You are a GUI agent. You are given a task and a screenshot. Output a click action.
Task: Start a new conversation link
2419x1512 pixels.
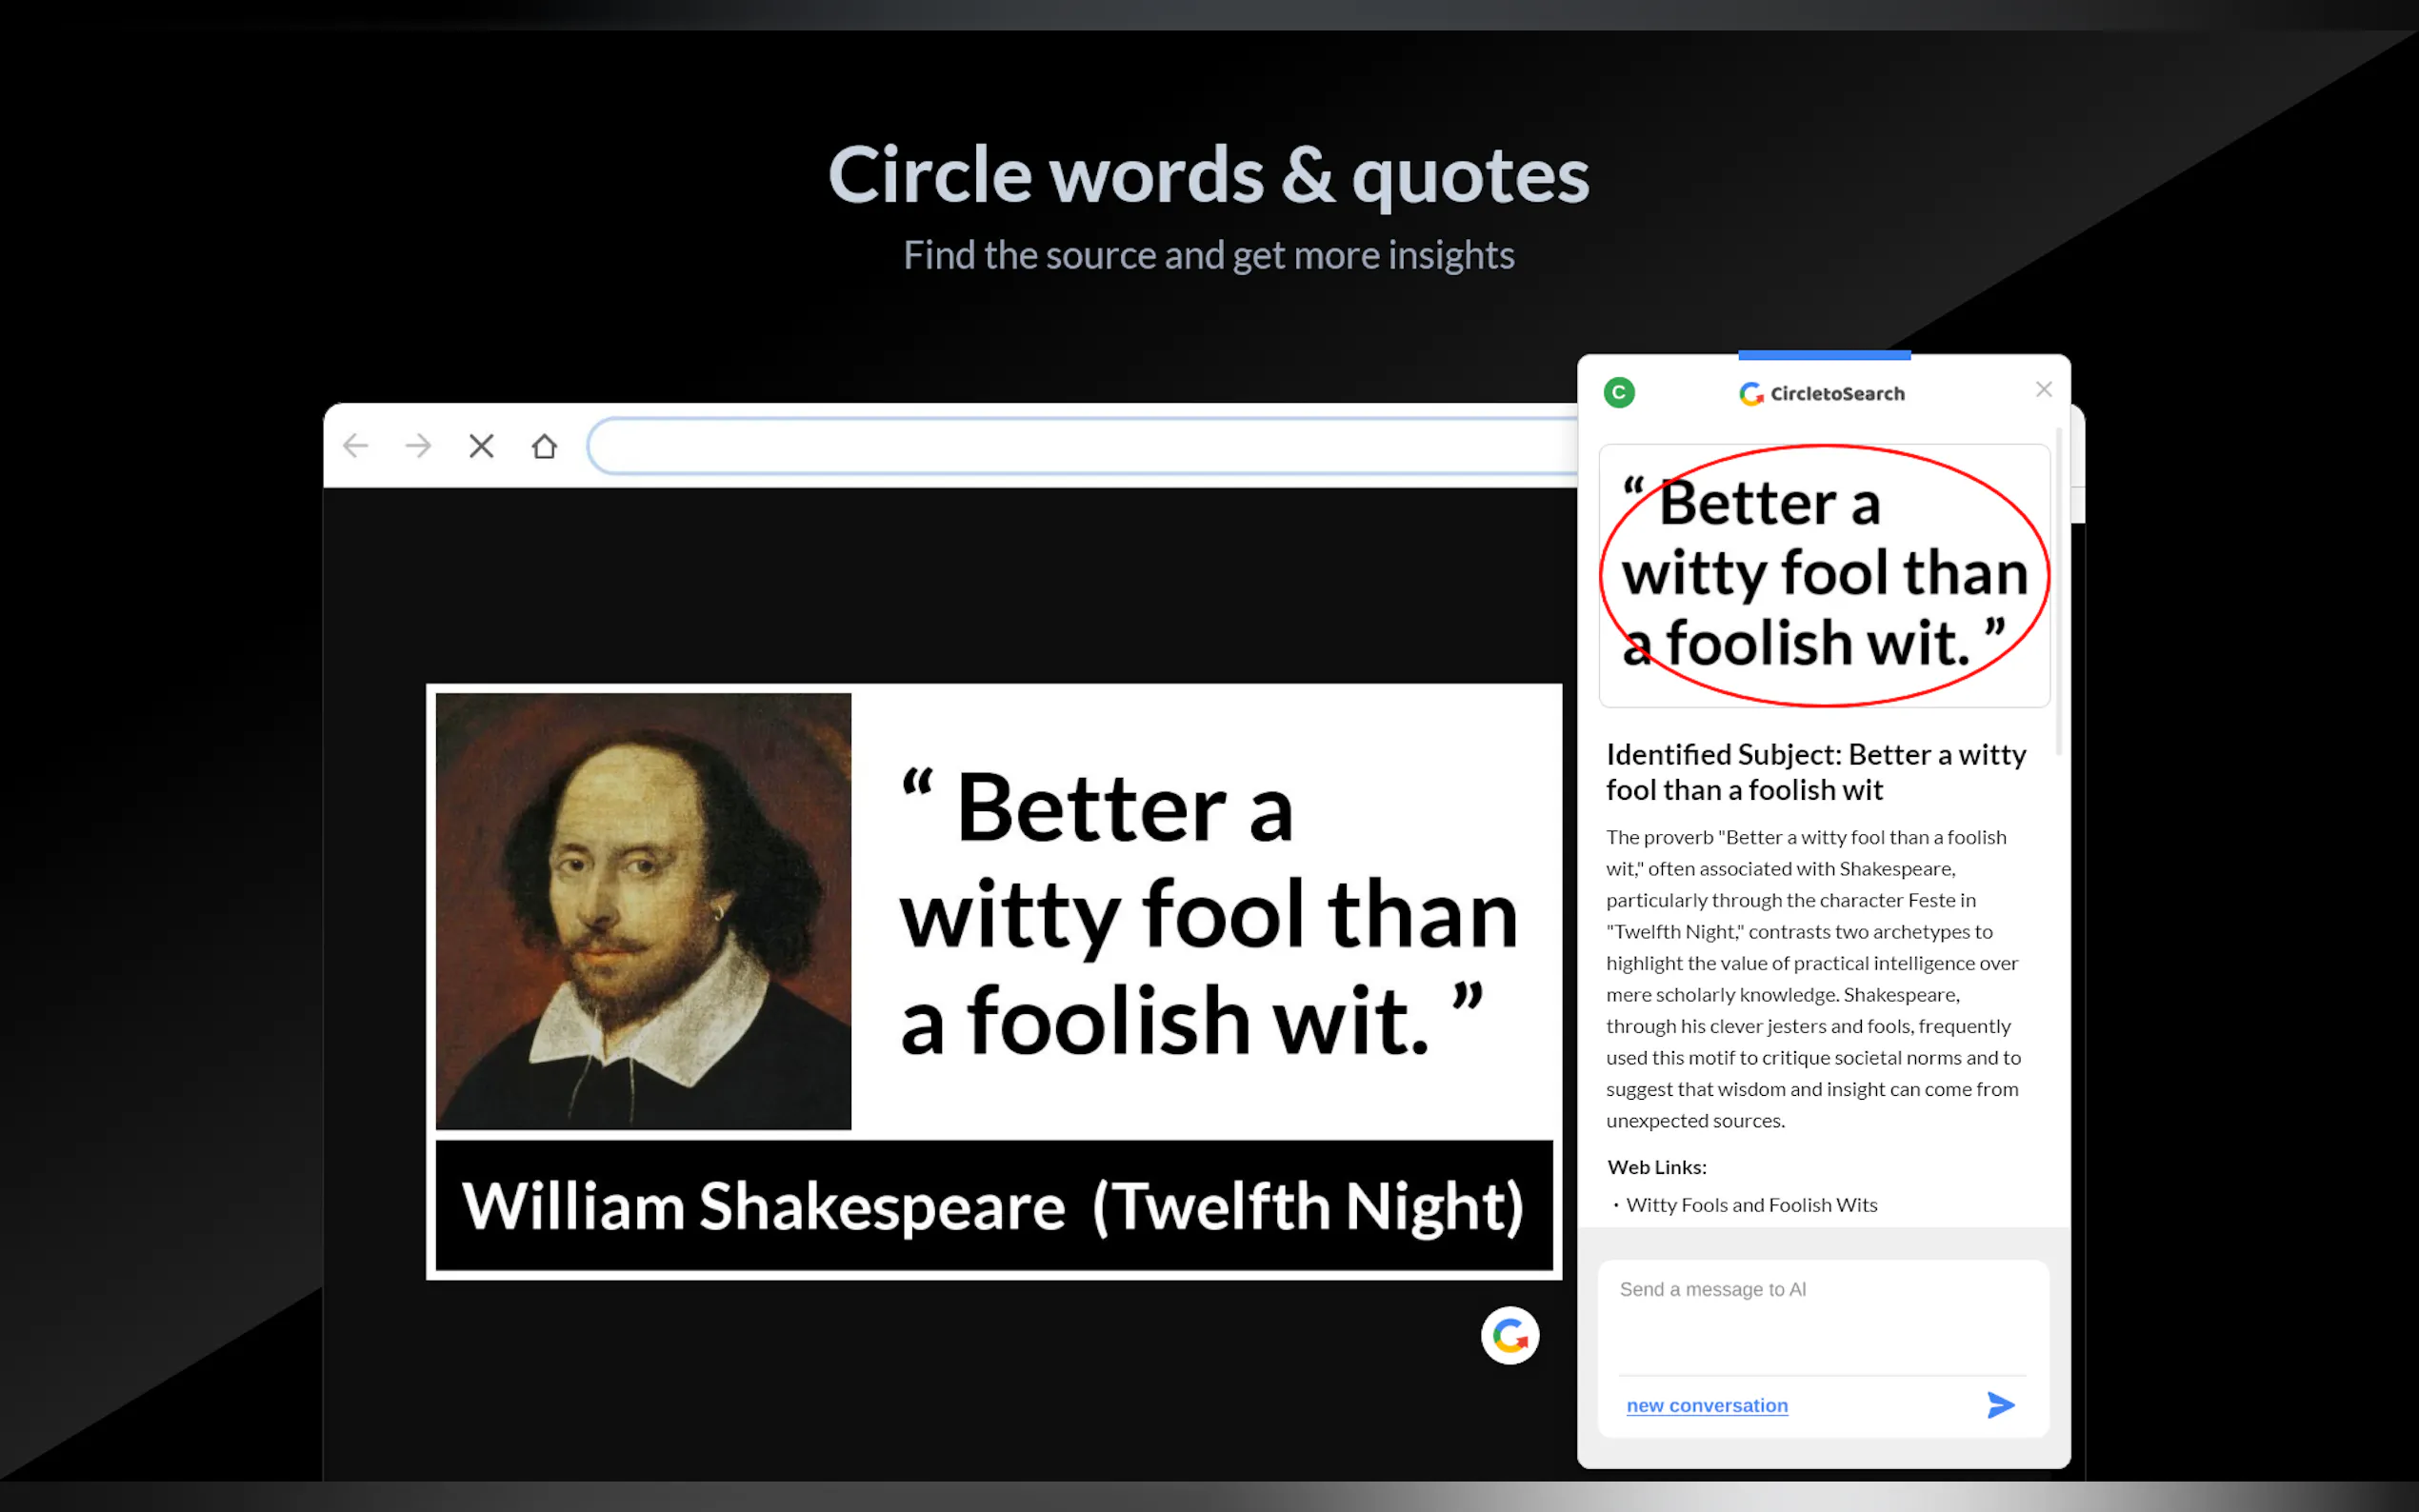1706,1405
